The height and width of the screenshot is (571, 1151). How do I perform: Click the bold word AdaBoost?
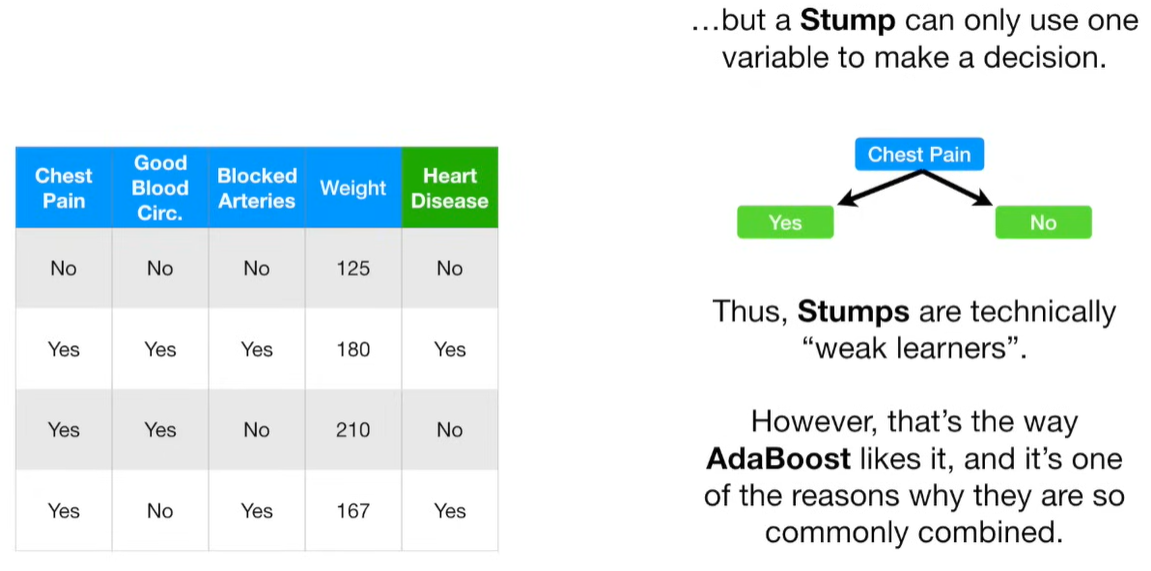778,459
